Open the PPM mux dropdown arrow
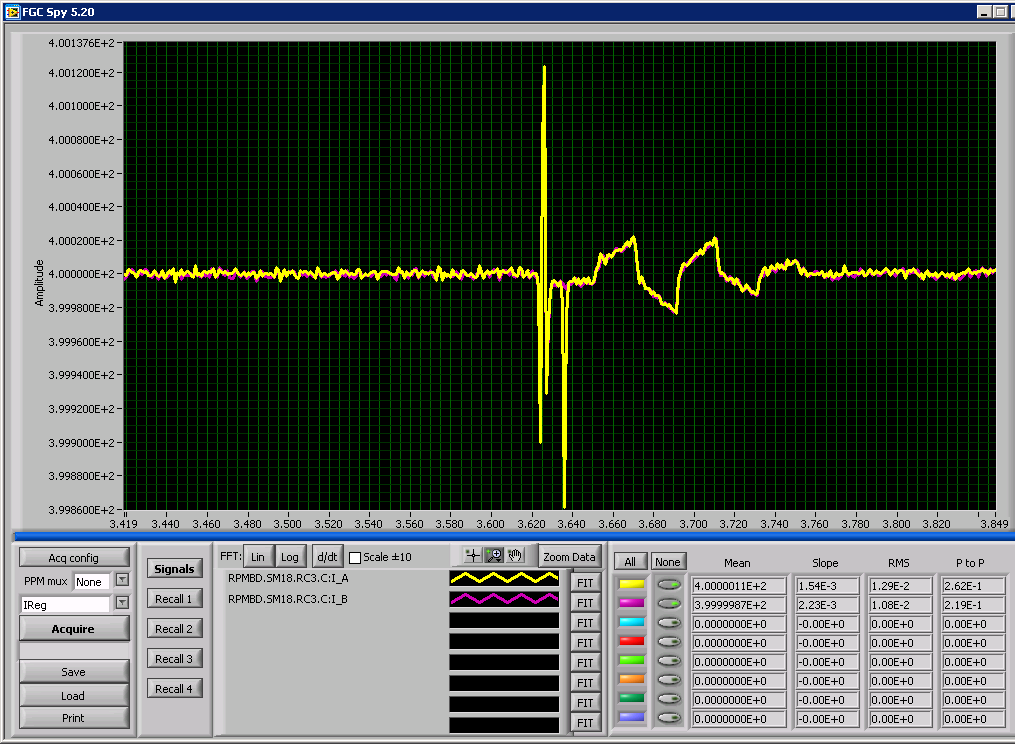The width and height of the screenshot is (1015, 744). tap(122, 580)
